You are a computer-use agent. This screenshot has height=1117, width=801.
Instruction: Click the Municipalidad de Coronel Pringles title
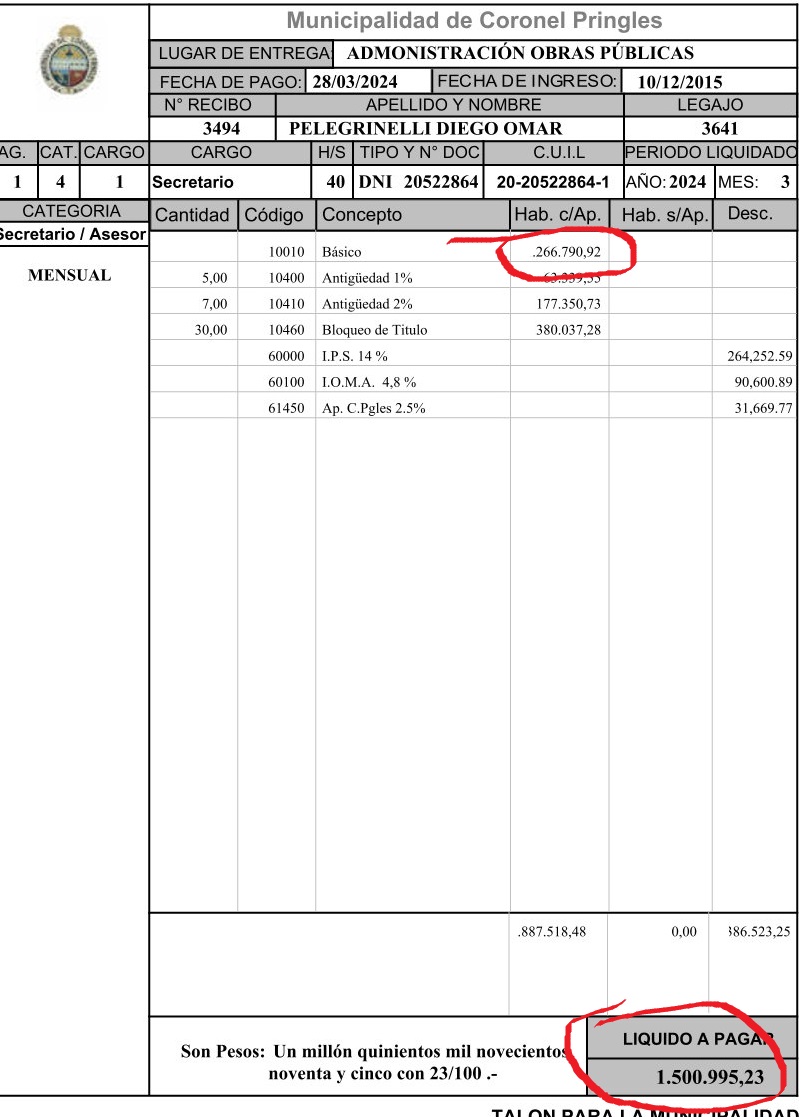point(474,20)
